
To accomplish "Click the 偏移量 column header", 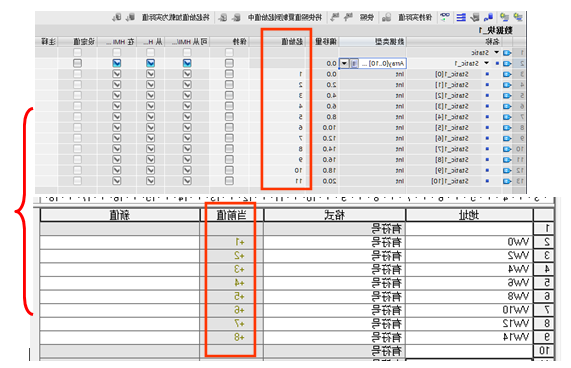I will (325, 42).
